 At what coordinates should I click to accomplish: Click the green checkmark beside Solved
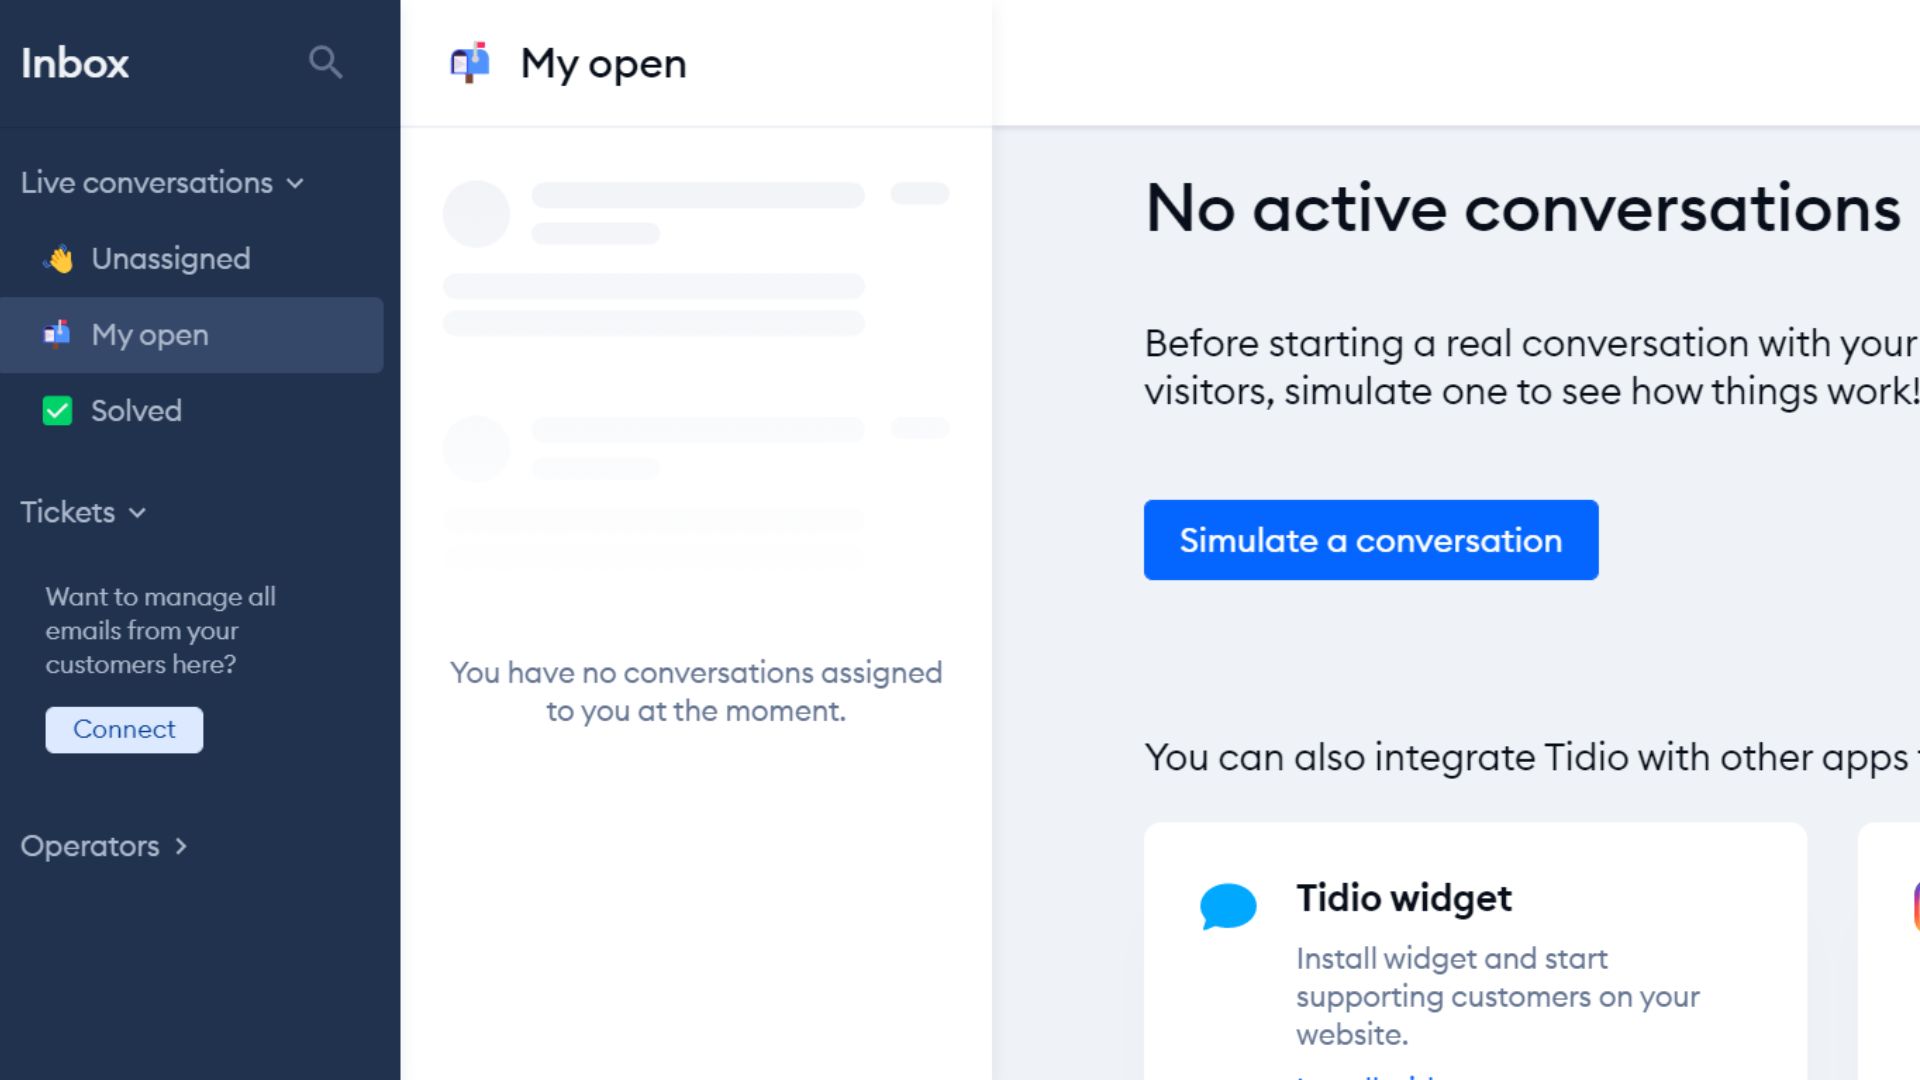(x=57, y=410)
